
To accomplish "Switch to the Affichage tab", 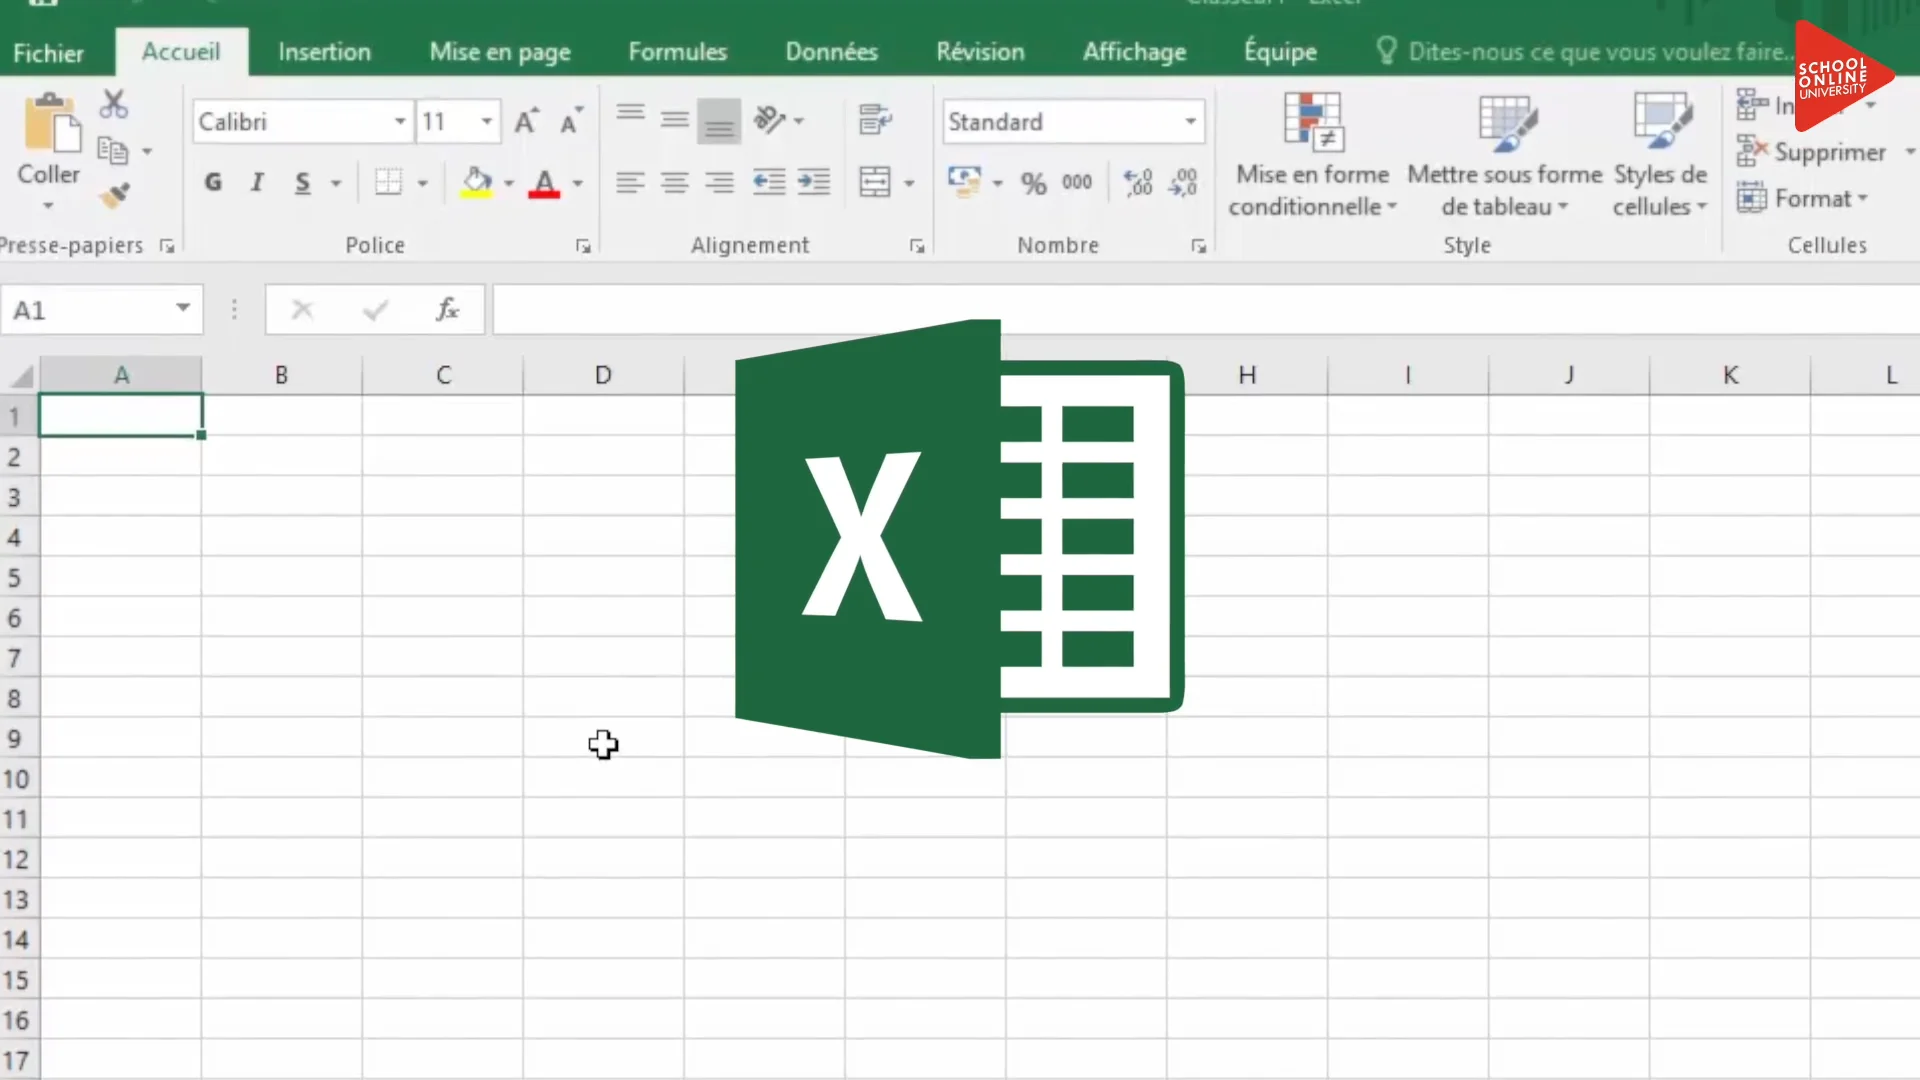I will [1134, 52].
